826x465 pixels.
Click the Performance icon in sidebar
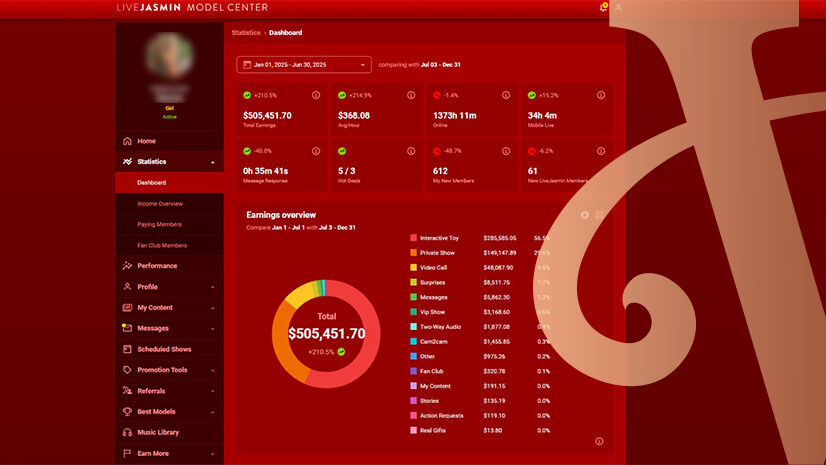click(x=127, y=266)
